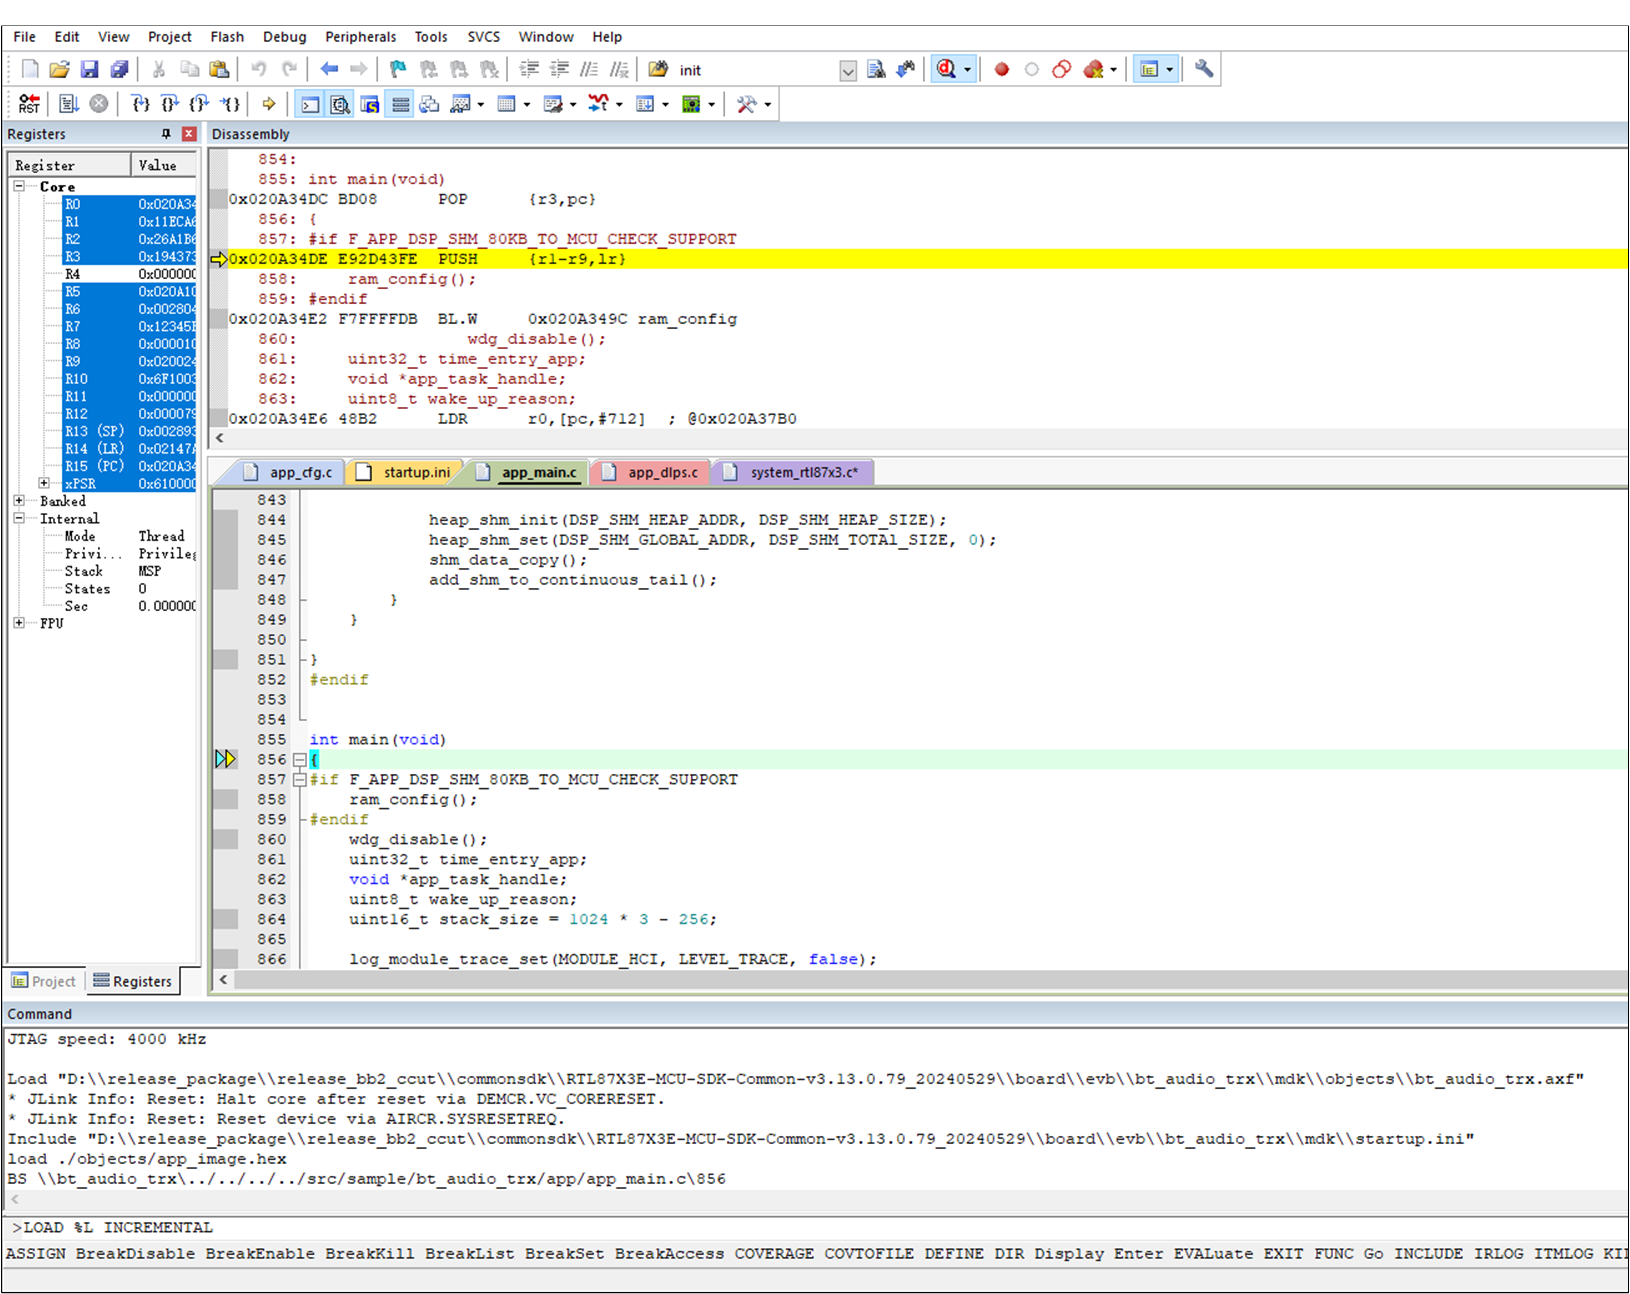1630x1294 pixels.
Task: Toggle the Registers Window toolbar button
Action: point(400,104)
